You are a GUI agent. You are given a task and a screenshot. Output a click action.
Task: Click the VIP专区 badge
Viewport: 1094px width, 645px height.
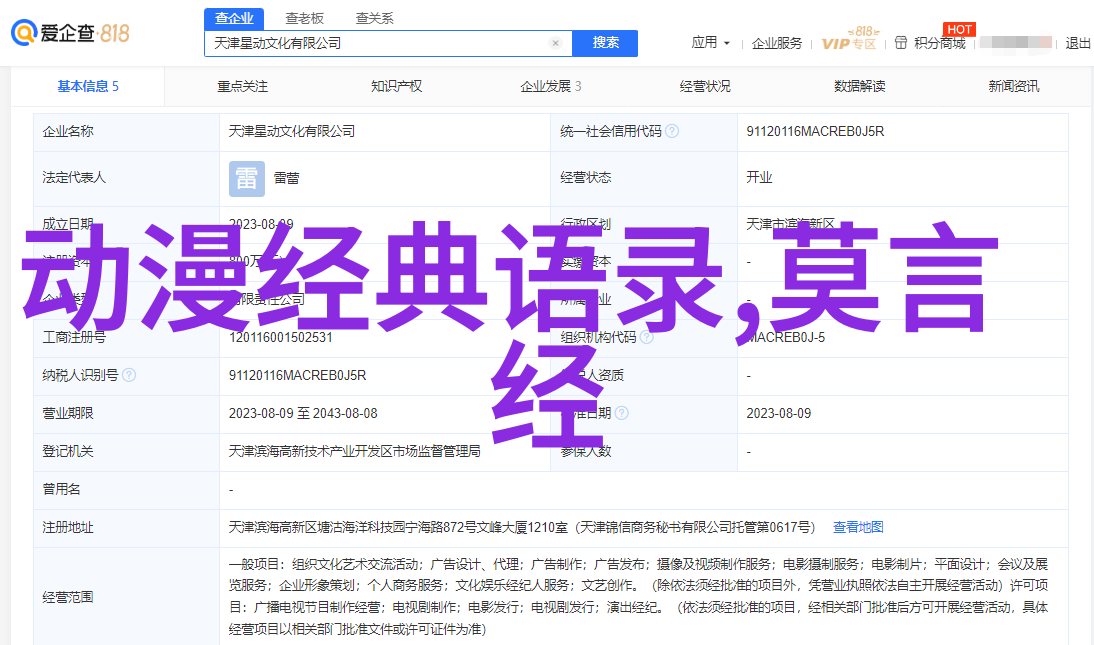[x=849, y=40]
